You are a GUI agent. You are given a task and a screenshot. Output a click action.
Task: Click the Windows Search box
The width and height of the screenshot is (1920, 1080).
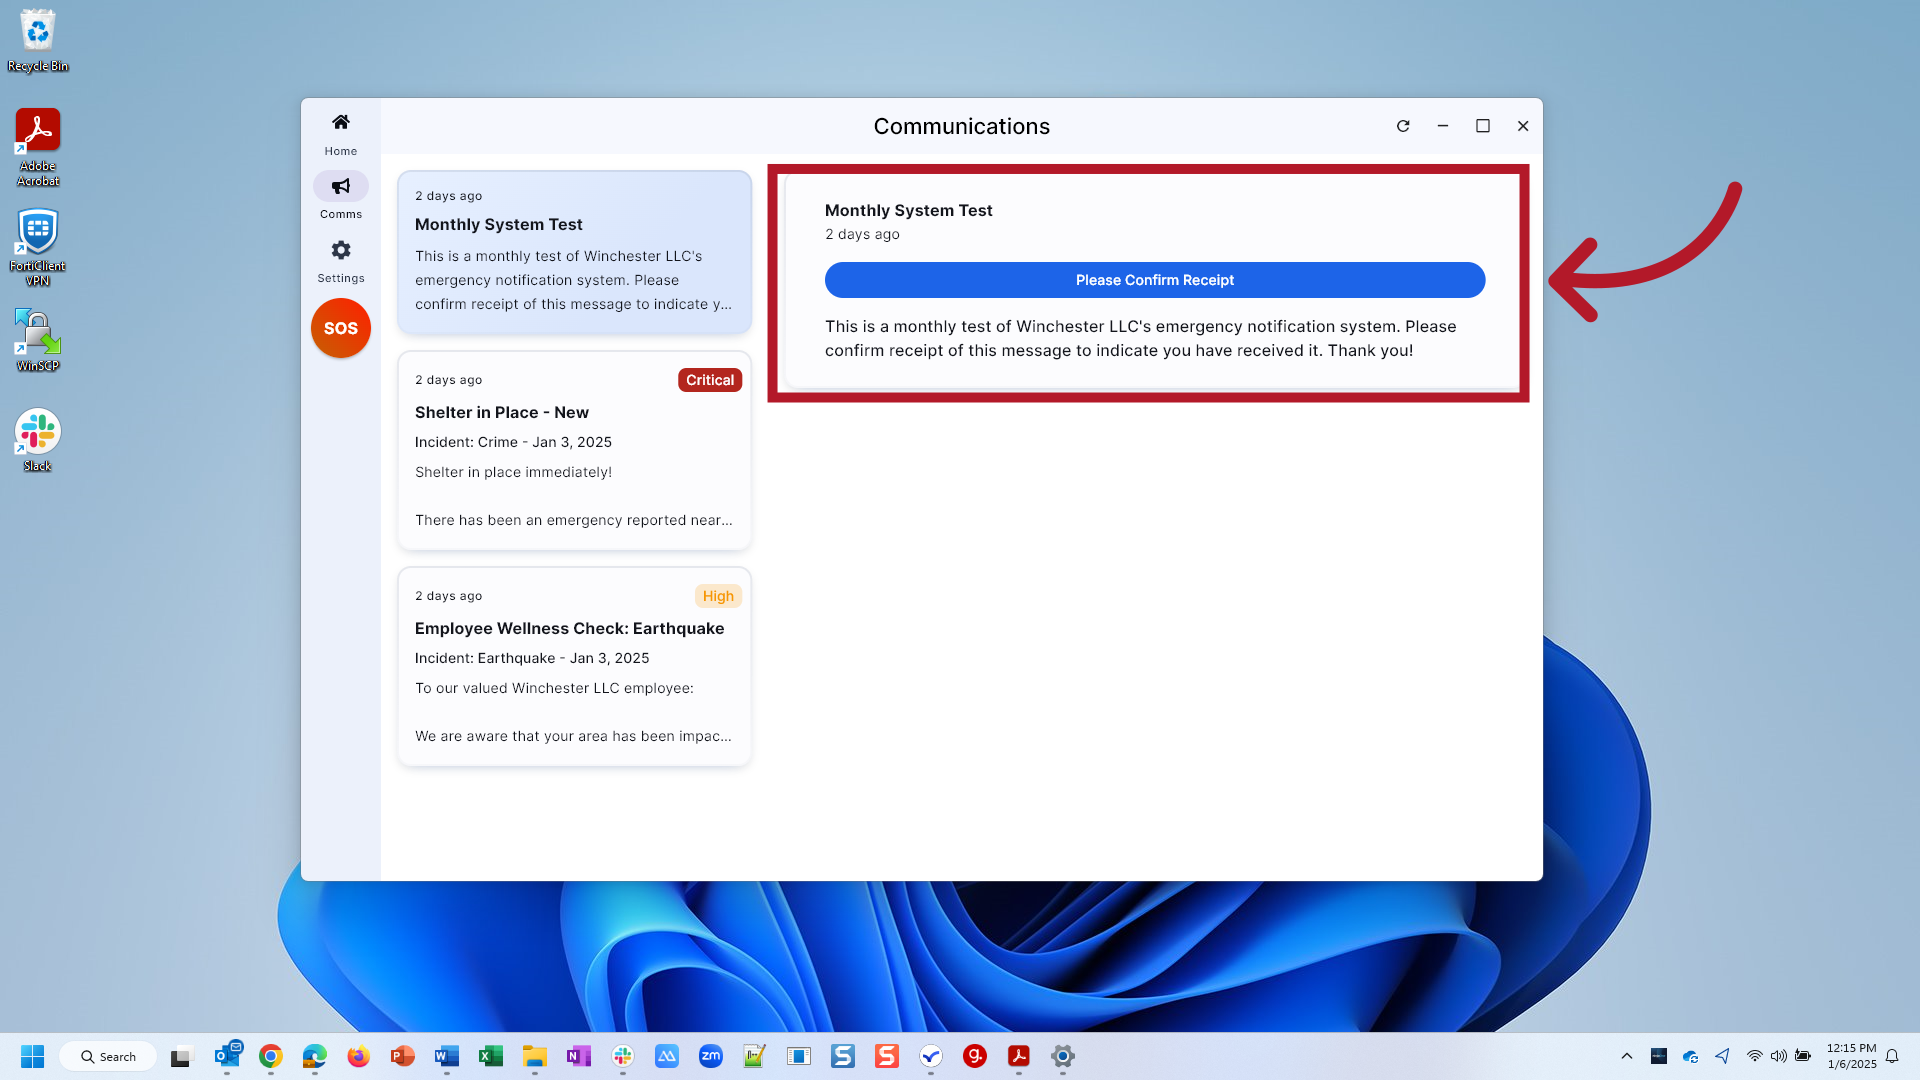tap(107, 1056)
